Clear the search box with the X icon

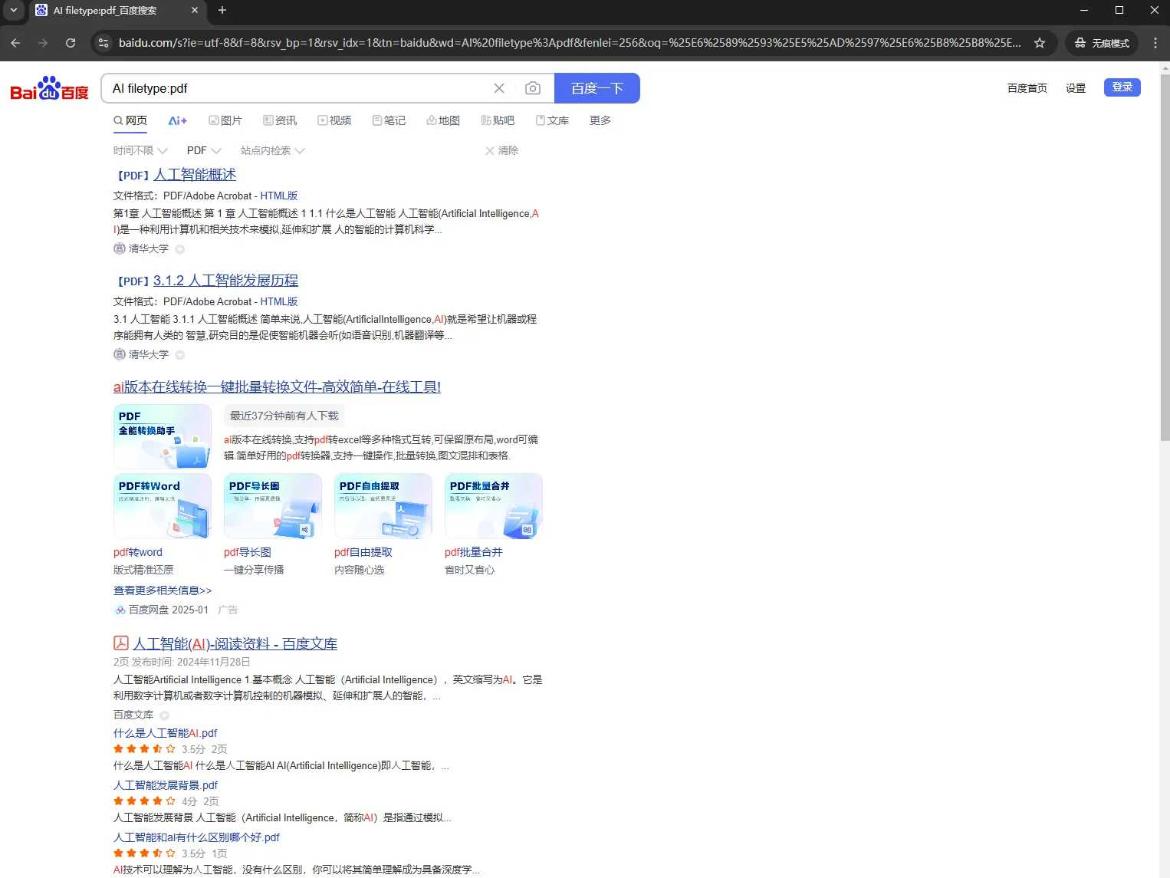(499, 88)
